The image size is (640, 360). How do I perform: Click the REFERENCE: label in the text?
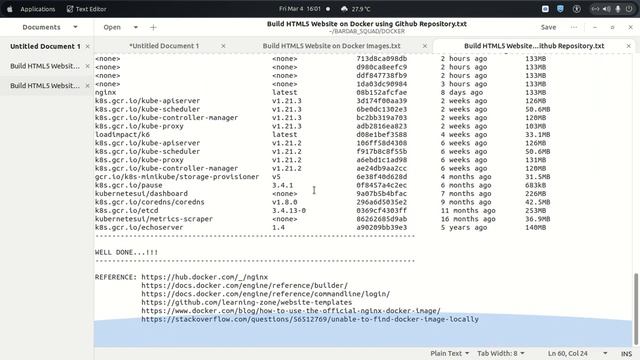point(116,277)
